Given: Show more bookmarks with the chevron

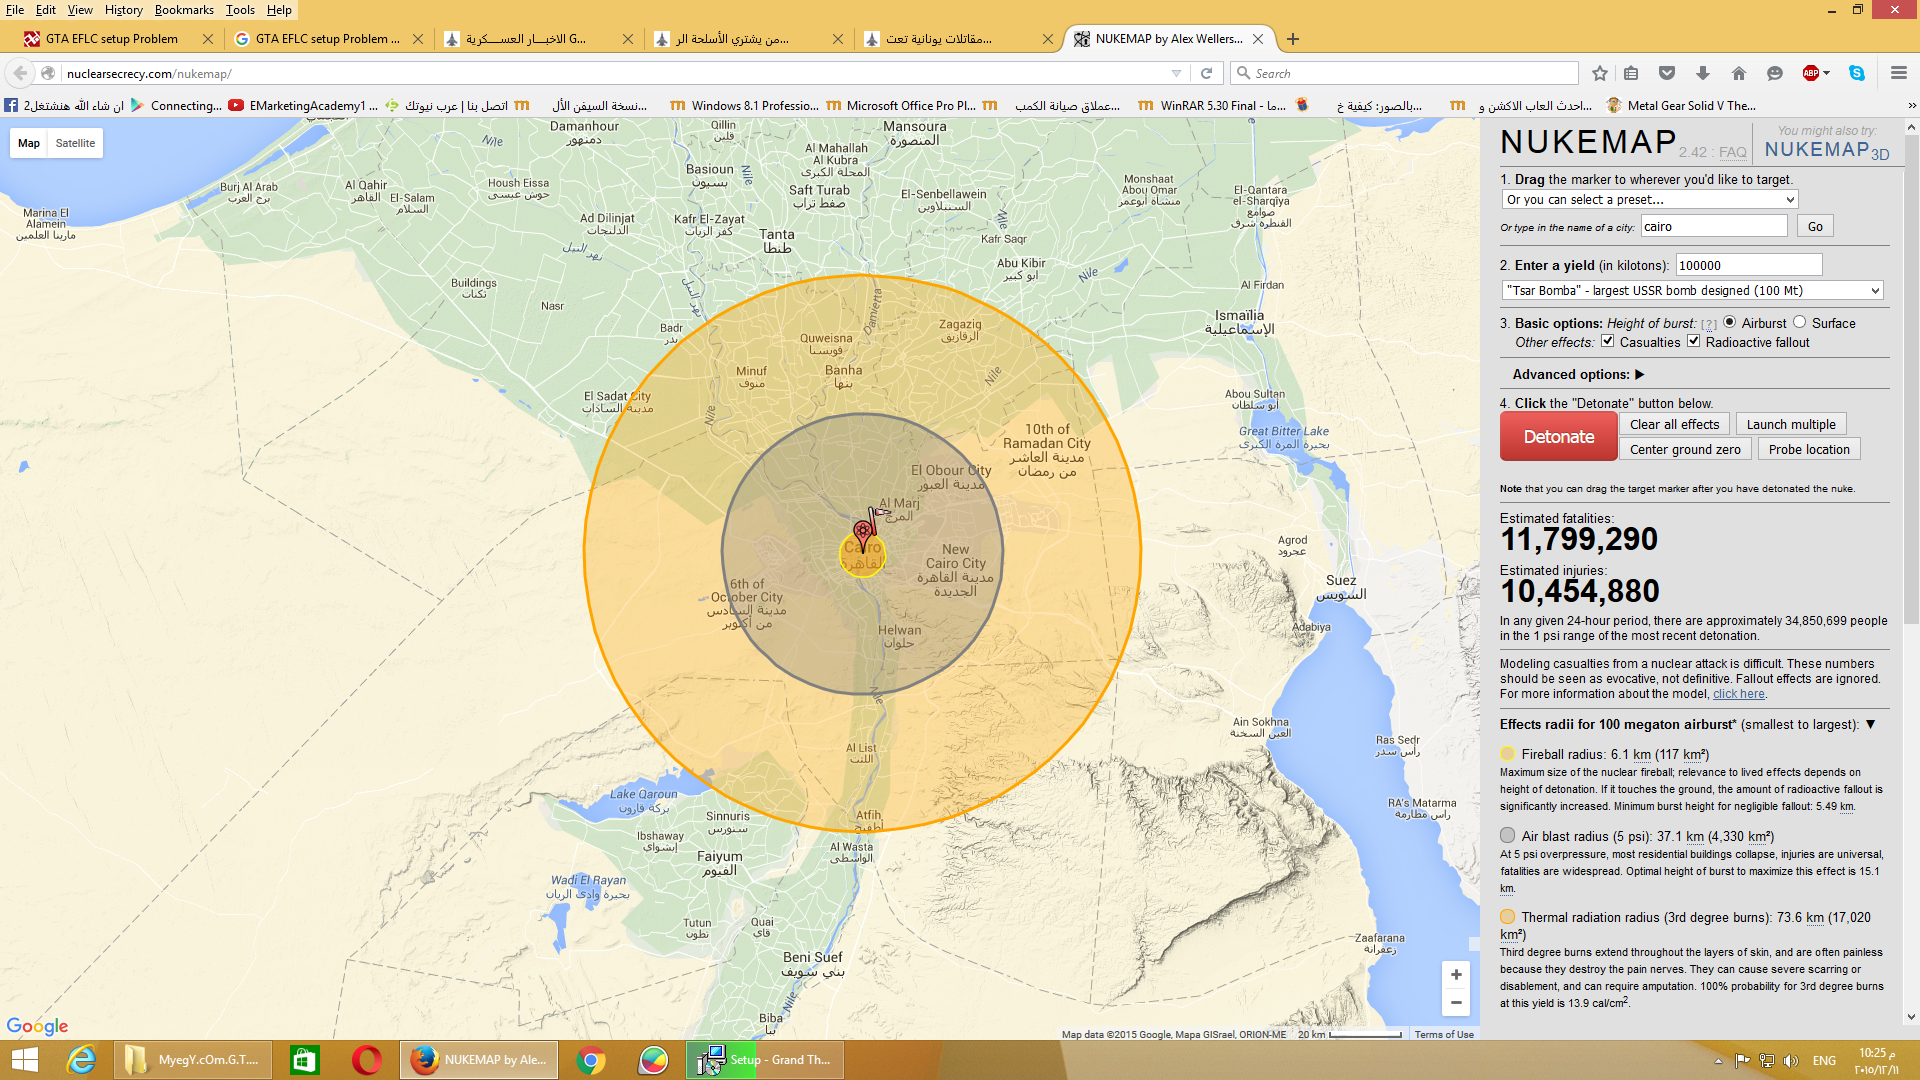Looking at the screenshot, I should coord(1911,105).
